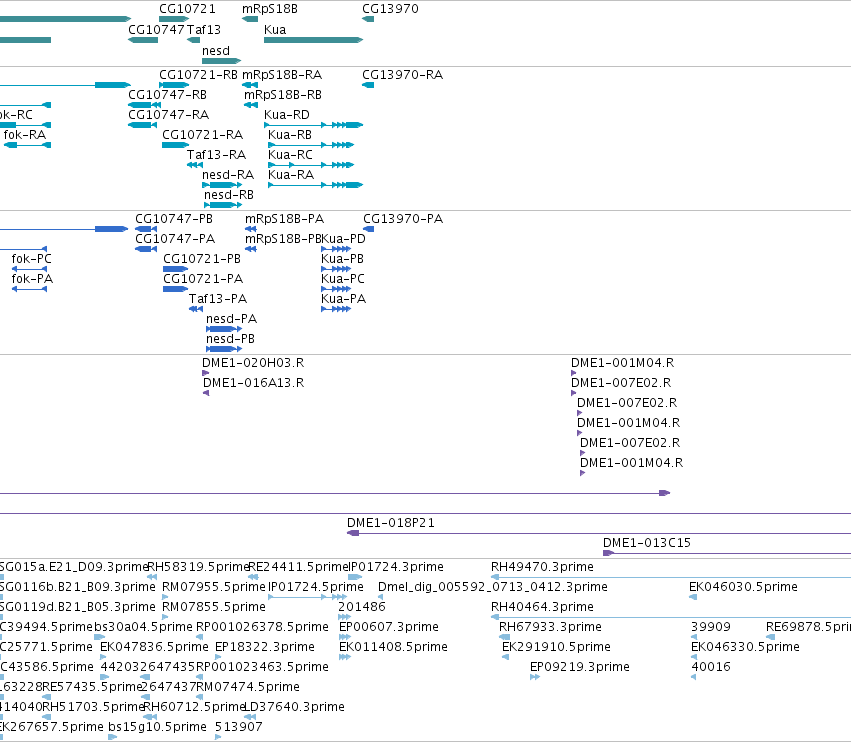The width and height of the screenshot is (851, 742).
Task: Select transcript mRpS18B-RB
Action: pos(282,95)
